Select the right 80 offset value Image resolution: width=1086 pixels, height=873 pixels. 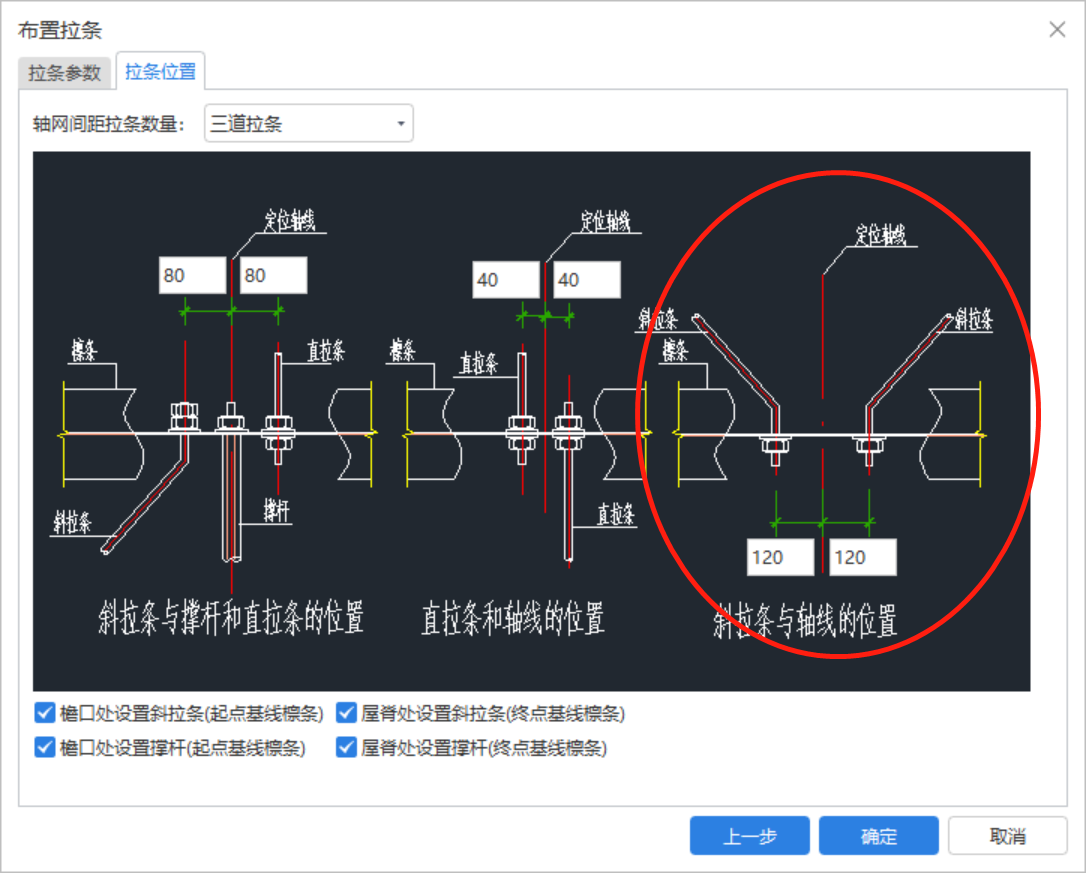coord(271,274)
